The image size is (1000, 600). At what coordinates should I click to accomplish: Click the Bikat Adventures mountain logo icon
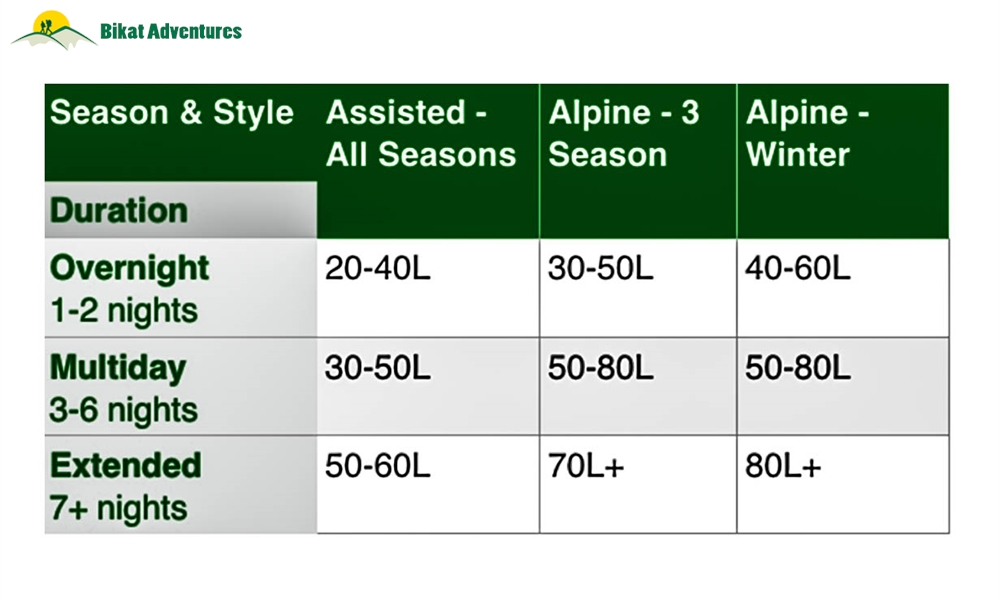point(54,31)
